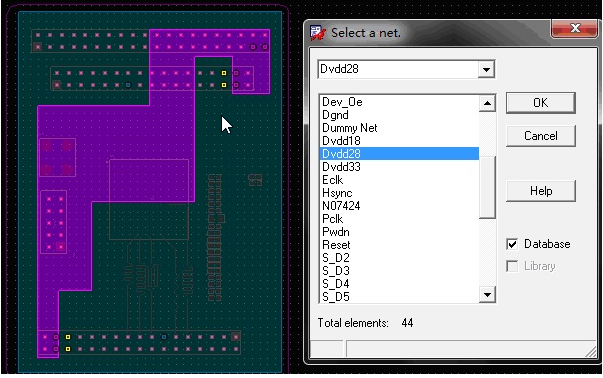Click the net list scroll up arrow
The height and width of the screenshot is (378, 603).
pos(487,103)
